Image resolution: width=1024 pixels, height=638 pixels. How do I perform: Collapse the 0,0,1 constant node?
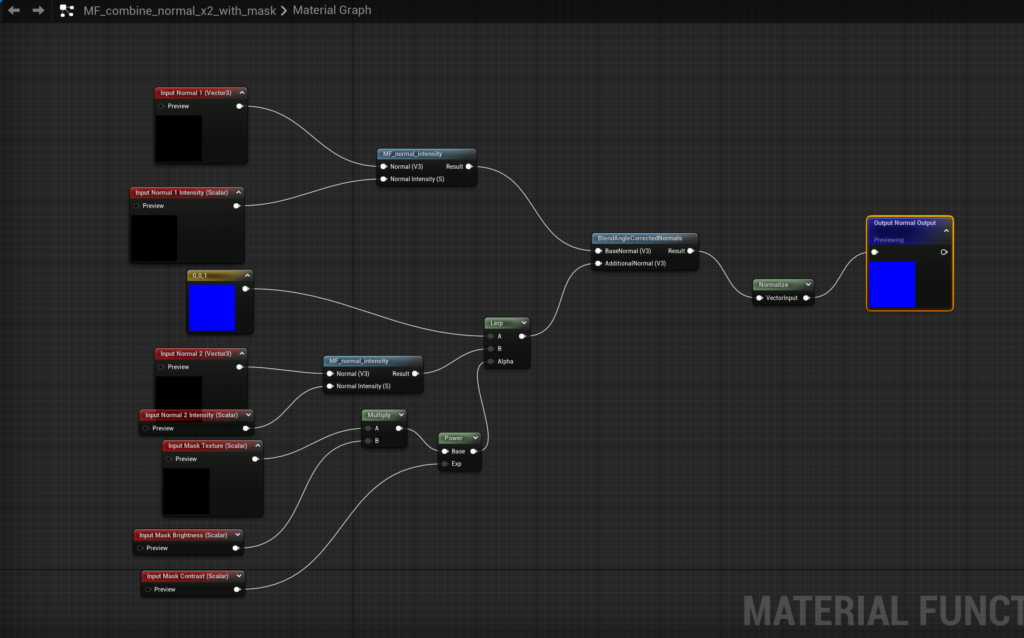[x=247, y=276]
